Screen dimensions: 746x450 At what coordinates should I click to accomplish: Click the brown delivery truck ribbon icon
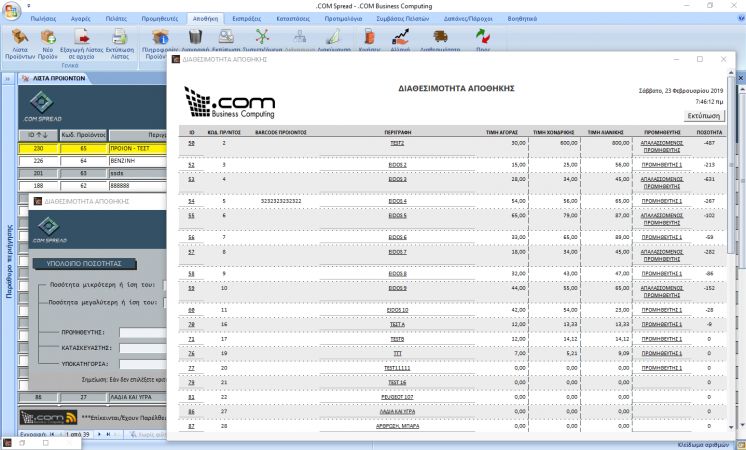(x=441, y=36)
